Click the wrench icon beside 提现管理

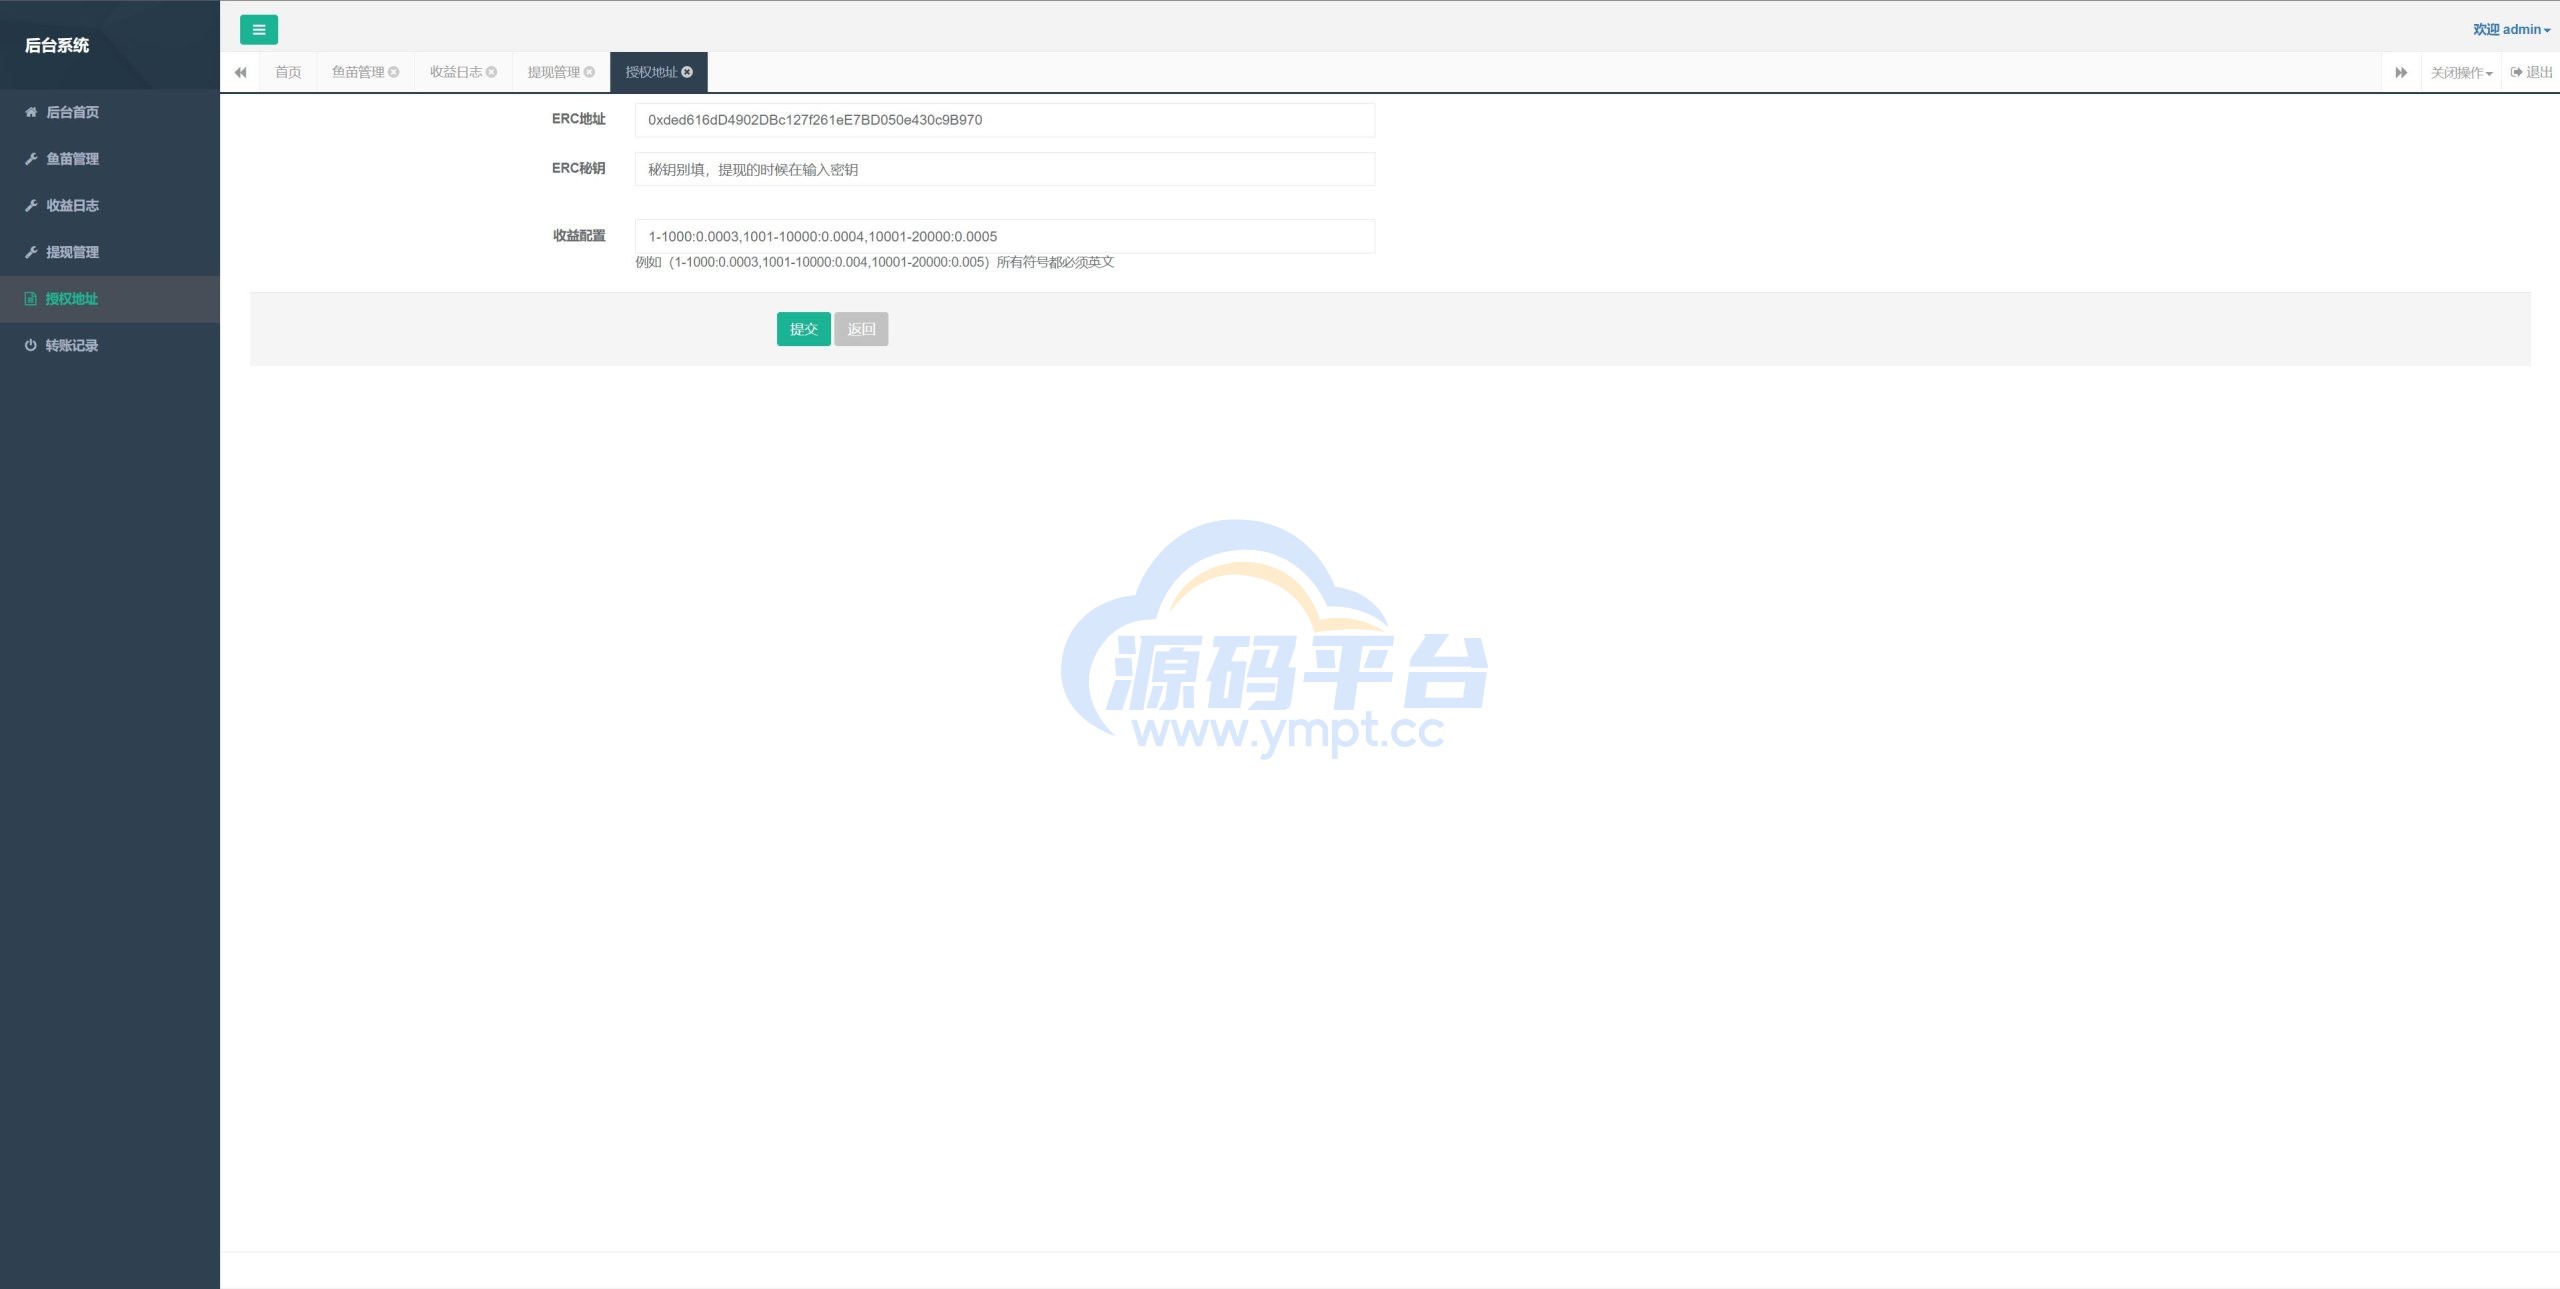pos(31,252)
